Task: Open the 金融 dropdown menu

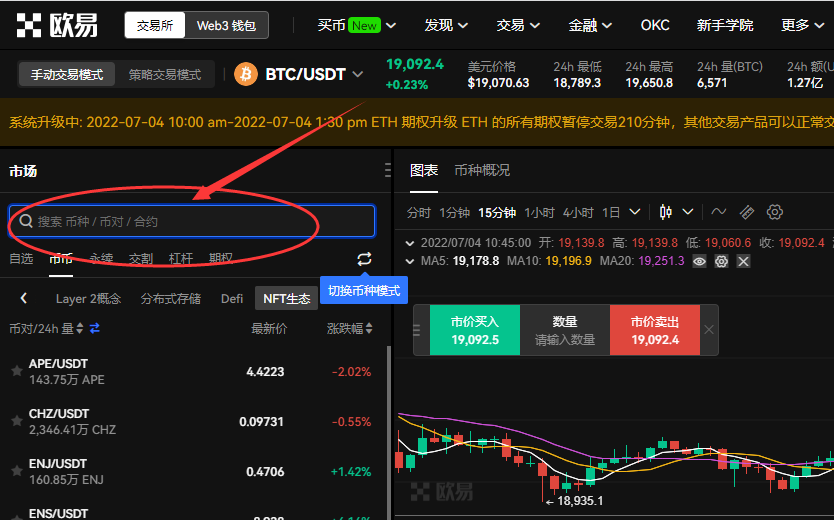Action: 590,25
